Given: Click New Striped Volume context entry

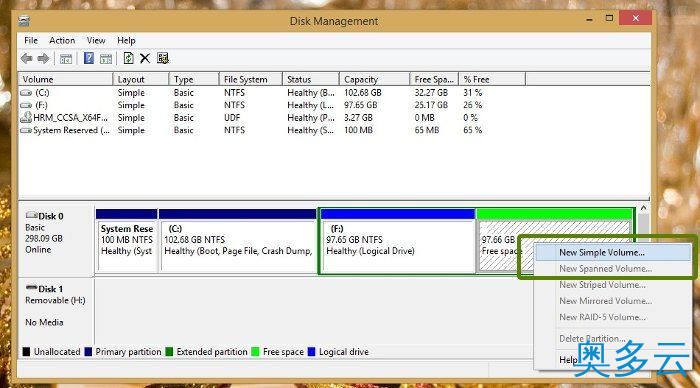Looking at the screenshot, I should coord(612,285).
